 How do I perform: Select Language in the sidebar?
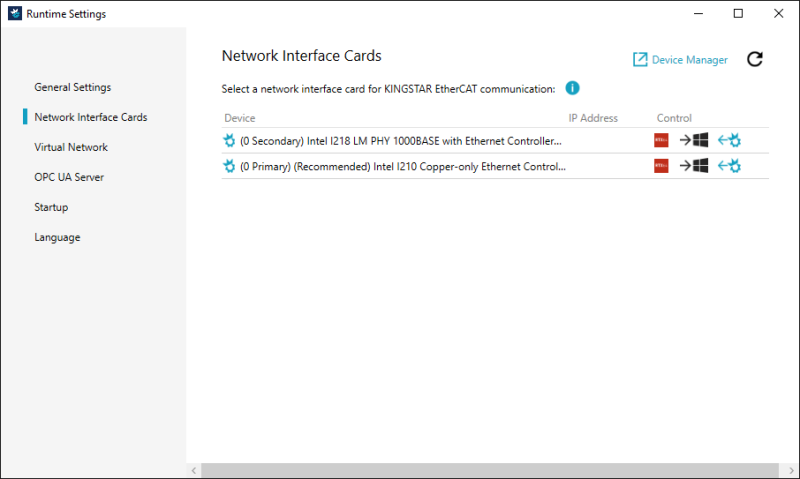(57, 237)
